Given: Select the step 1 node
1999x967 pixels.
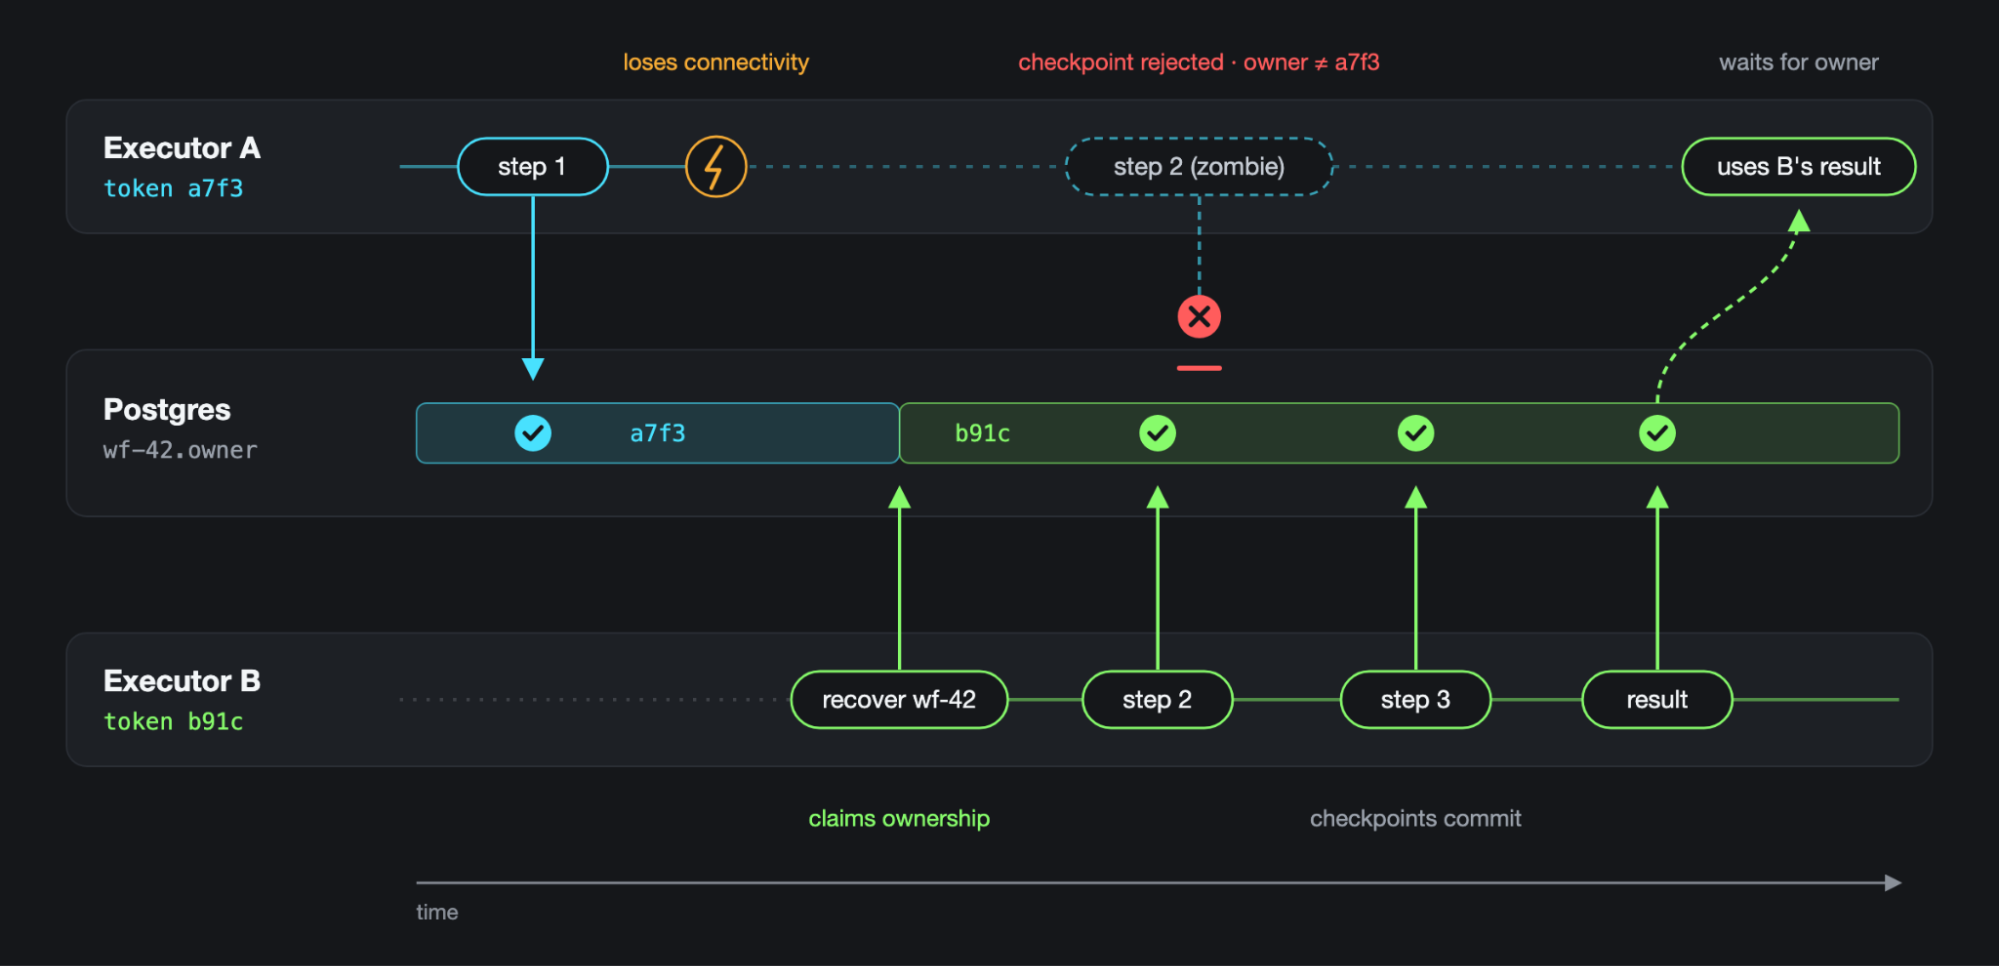Looking at the screenshot, I should (x=533, y=166).
